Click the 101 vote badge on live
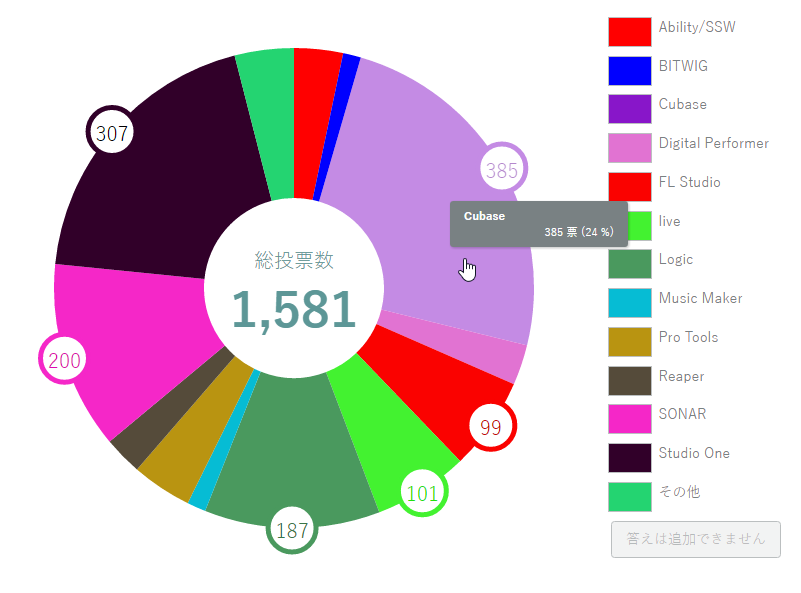 [x=422, y=492]
